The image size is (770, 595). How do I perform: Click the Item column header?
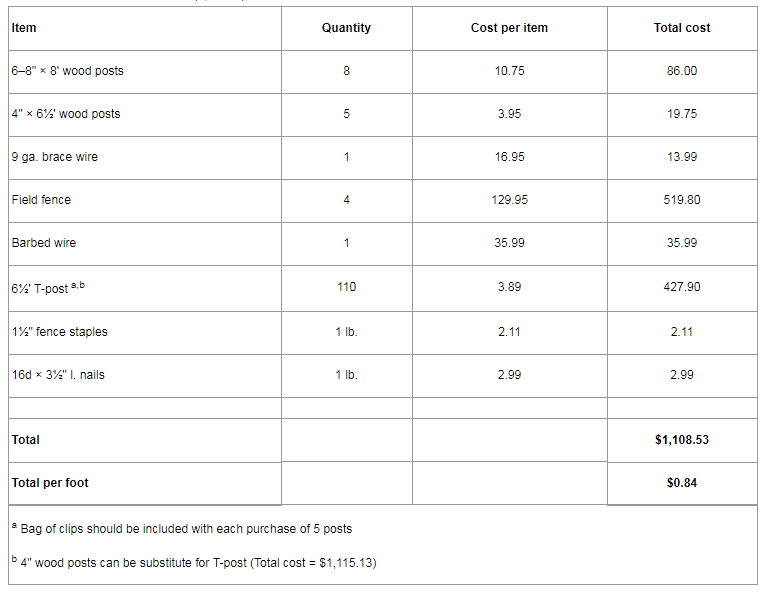click(24, 28)
